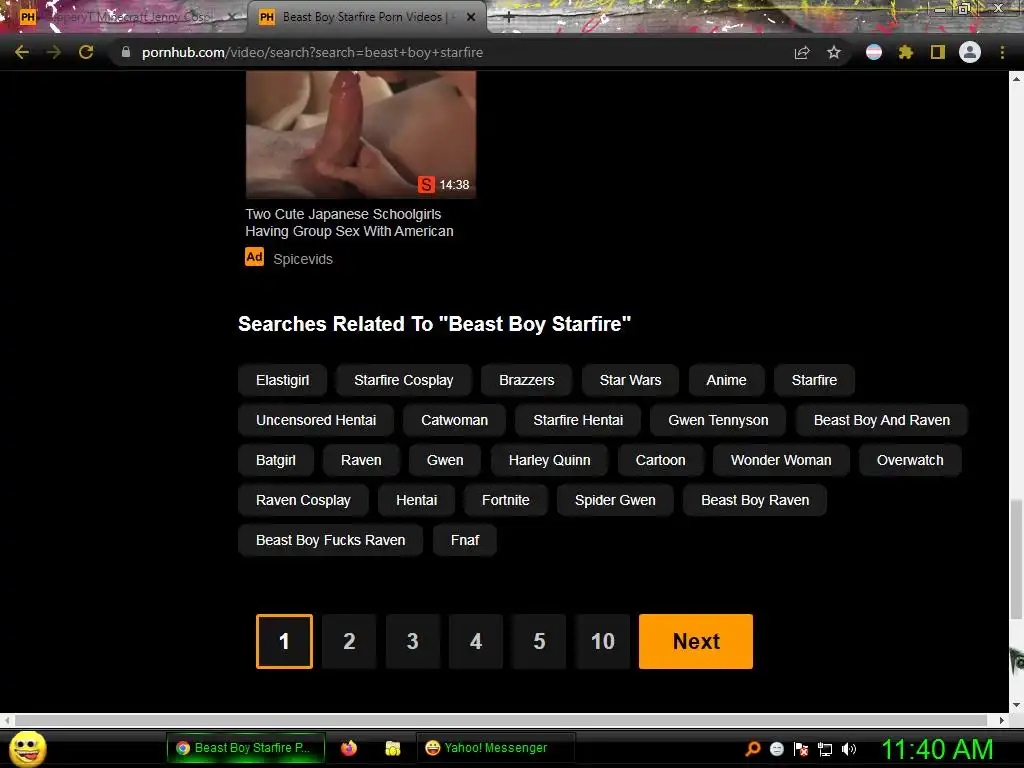
Task: Select current page 1 in pagination
Action: click(284, 641)
